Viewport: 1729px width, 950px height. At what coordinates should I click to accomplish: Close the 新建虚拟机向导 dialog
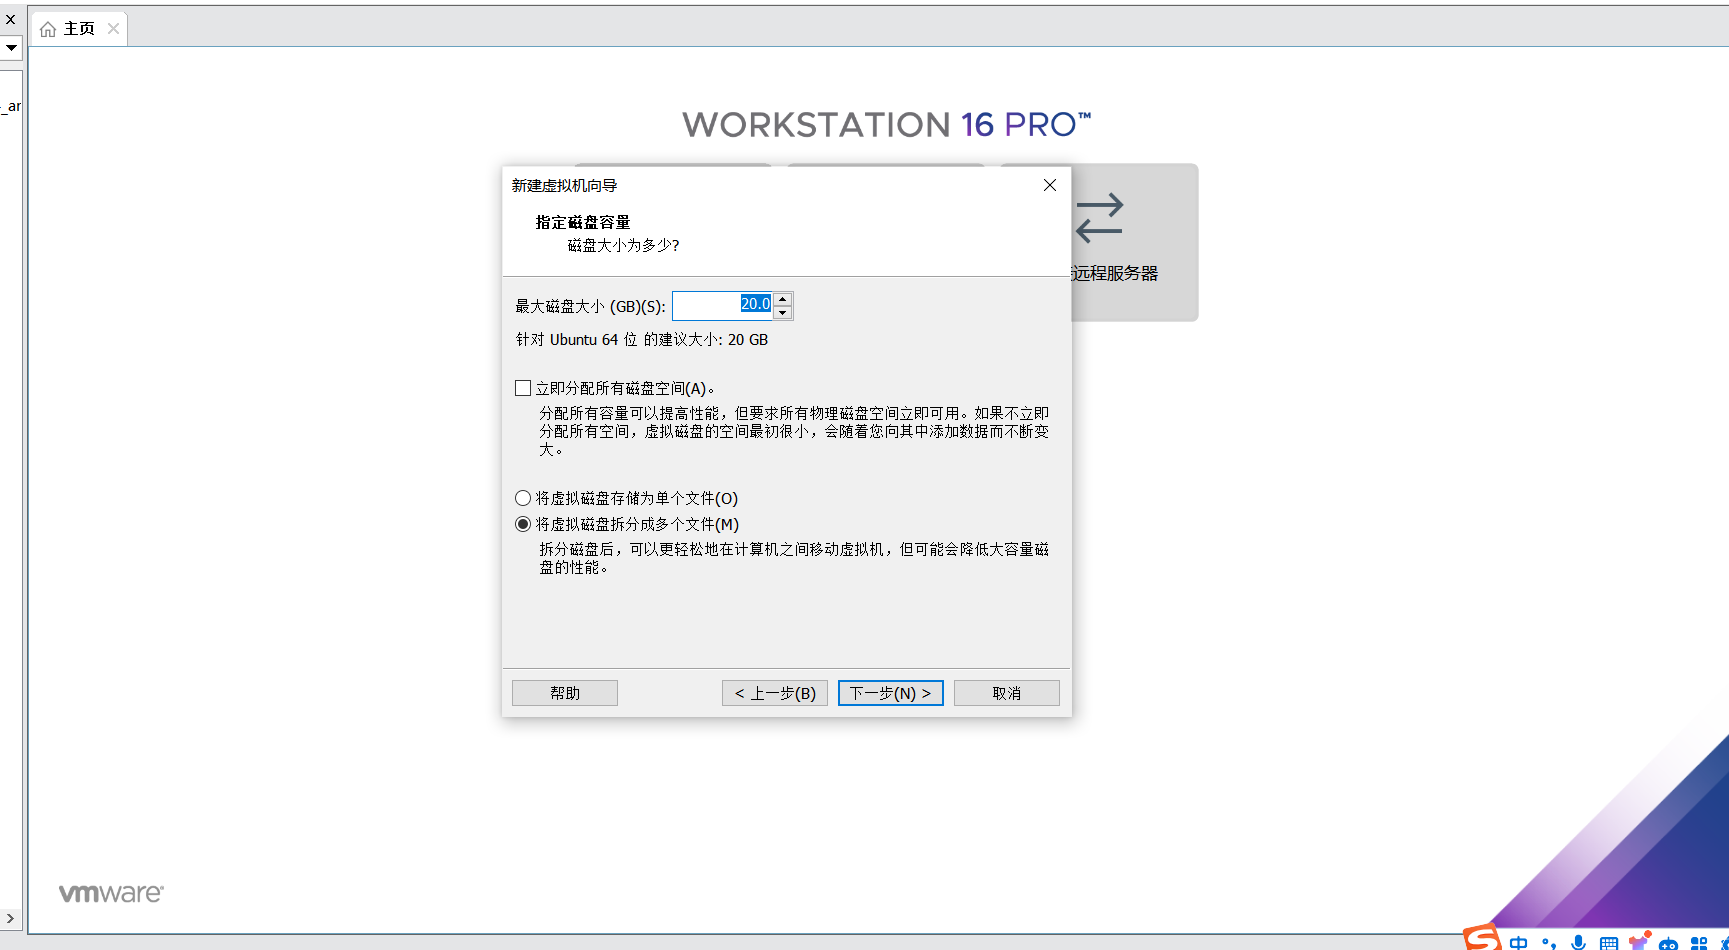point(1049,185)
